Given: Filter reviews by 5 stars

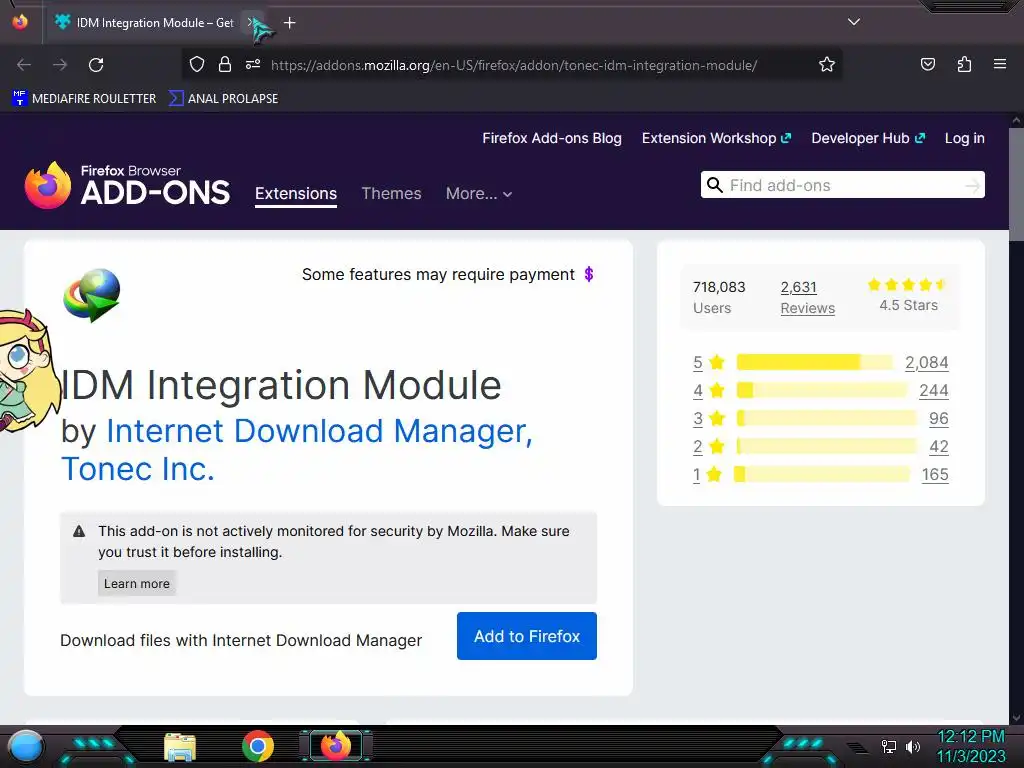Looking at the screenshot, I should pos(709,362).
